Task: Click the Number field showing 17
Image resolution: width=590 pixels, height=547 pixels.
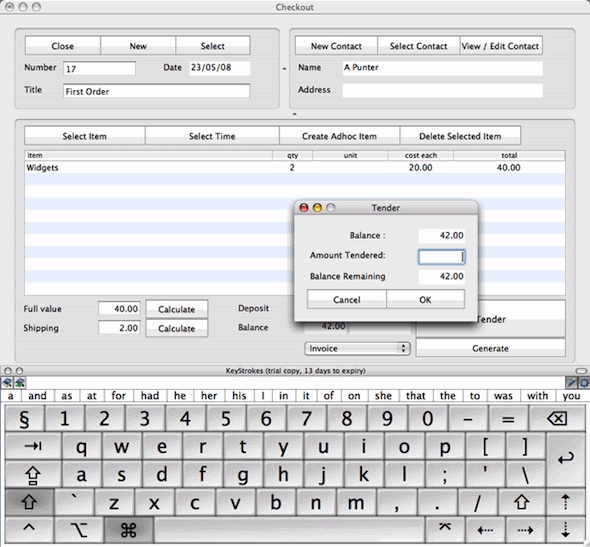Action: click(99, 68)
